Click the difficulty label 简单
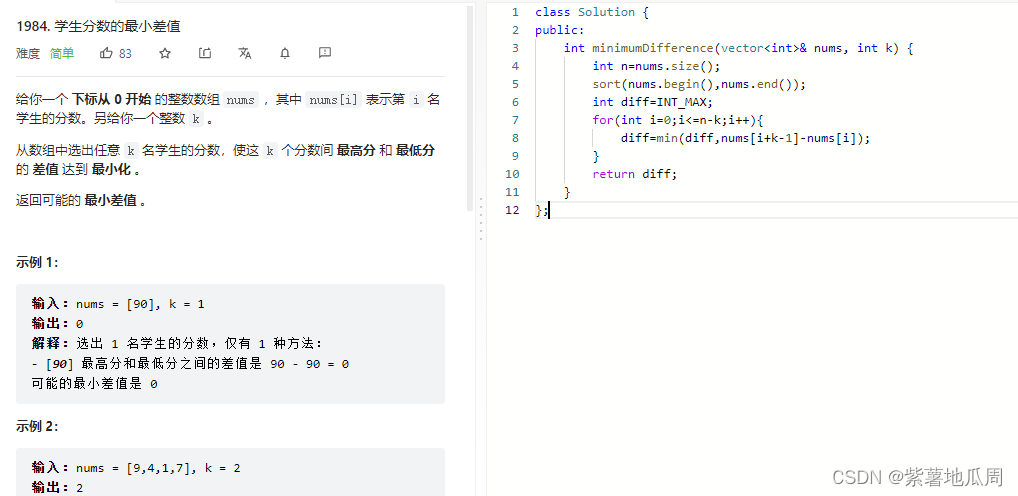The width and height of the screenshot is (1018, 496). click(62, 53)
